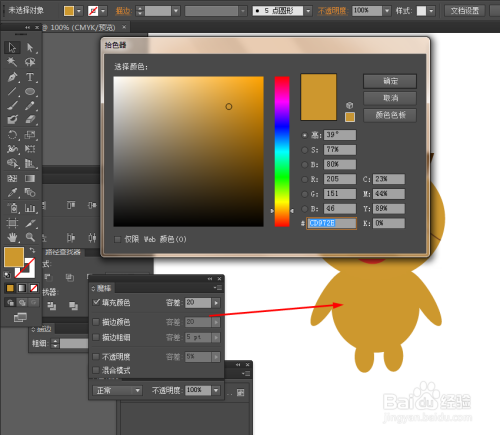Image resolution: width=500 pixels, height=435 pixels.
Task: Select the S saturation radio button
Action: [x=304, y=150]
